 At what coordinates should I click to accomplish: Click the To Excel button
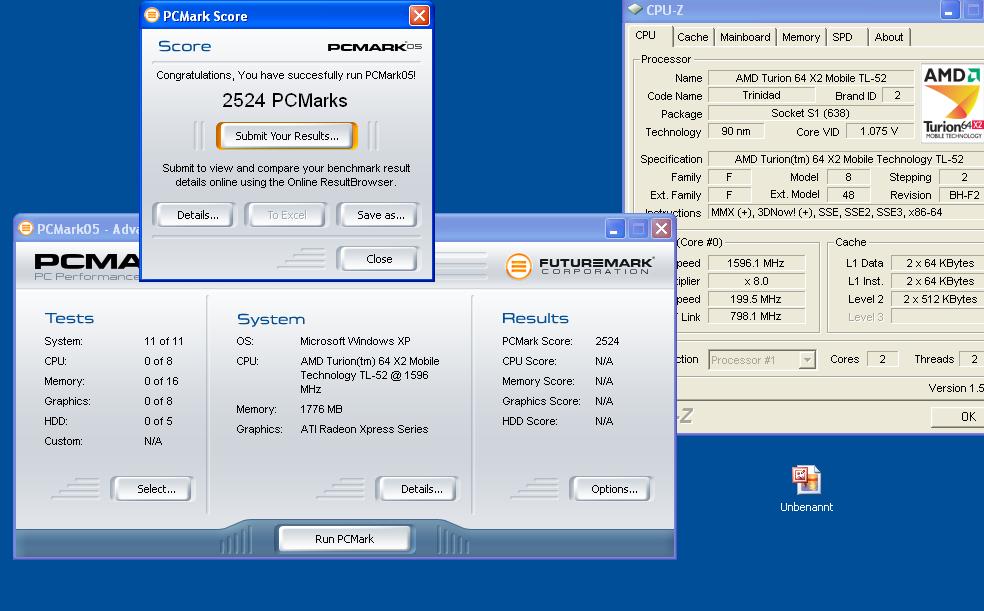(287, 215)
